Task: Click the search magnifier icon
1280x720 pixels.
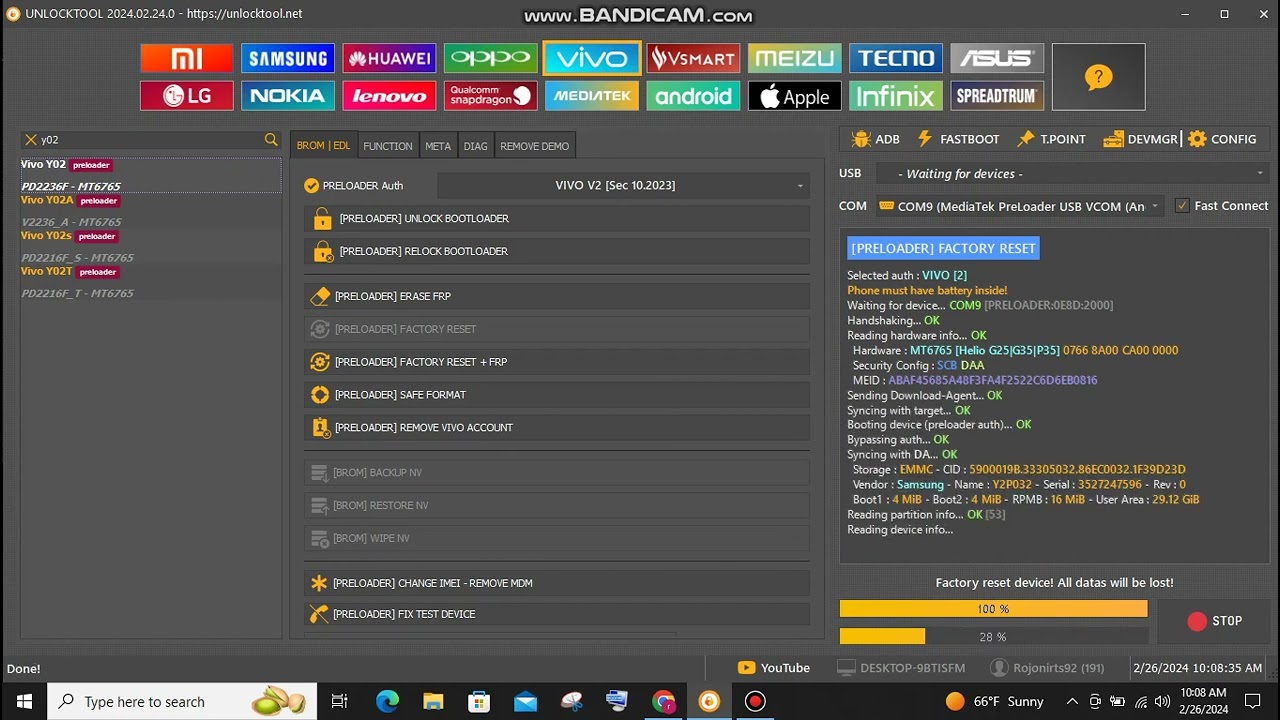Action: click(271, 140)
